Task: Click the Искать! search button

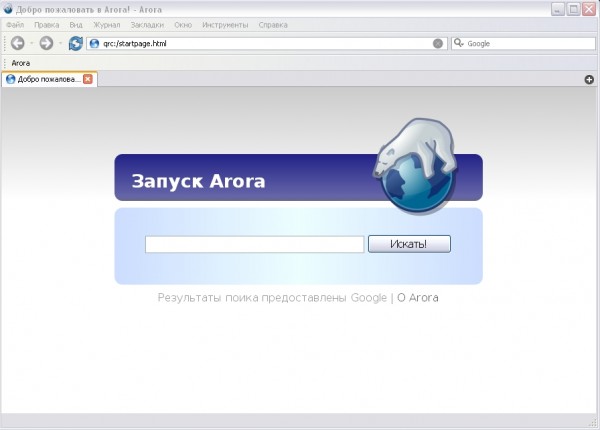Action: [409, 244]
